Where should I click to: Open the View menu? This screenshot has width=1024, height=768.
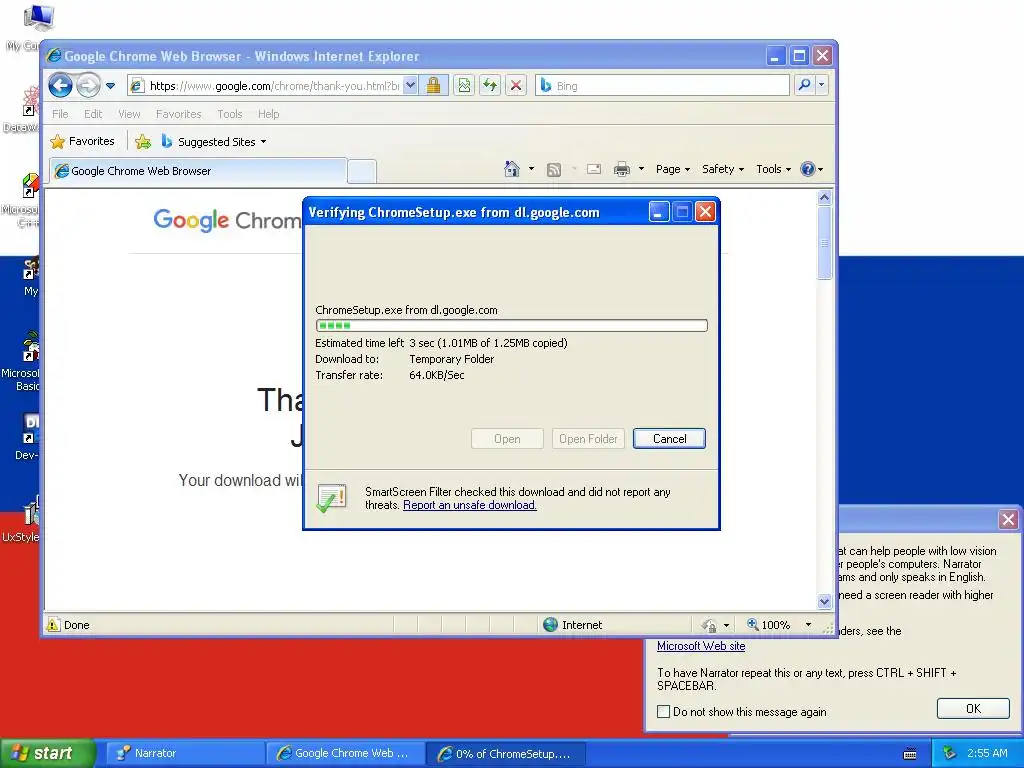tap(129, 114)
